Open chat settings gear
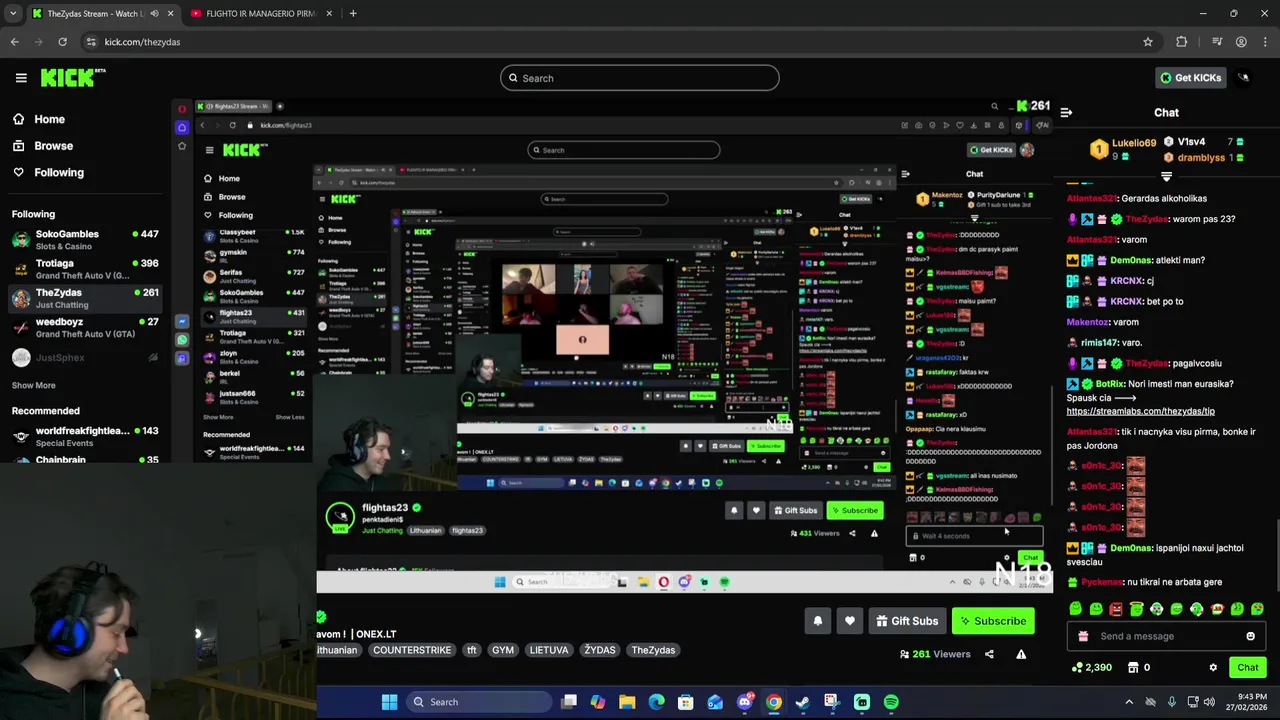Image resolution: width=1280 pixels, height=720 pixels. click(x=1213, y=667)
